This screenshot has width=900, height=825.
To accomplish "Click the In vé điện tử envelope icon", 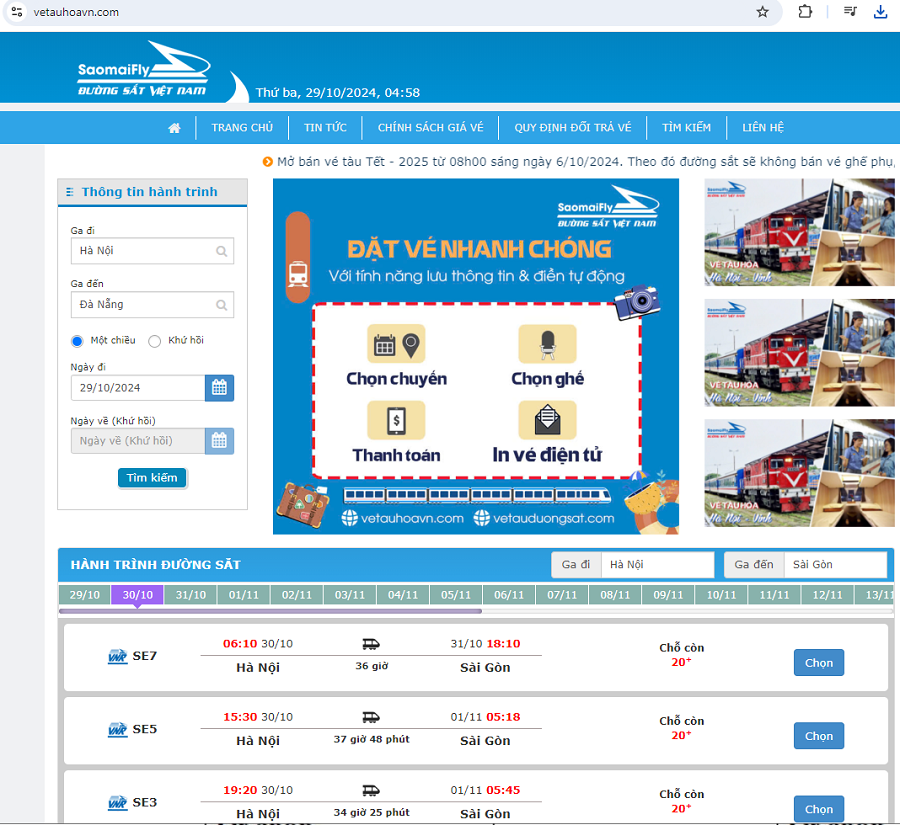I will point(548,420).
